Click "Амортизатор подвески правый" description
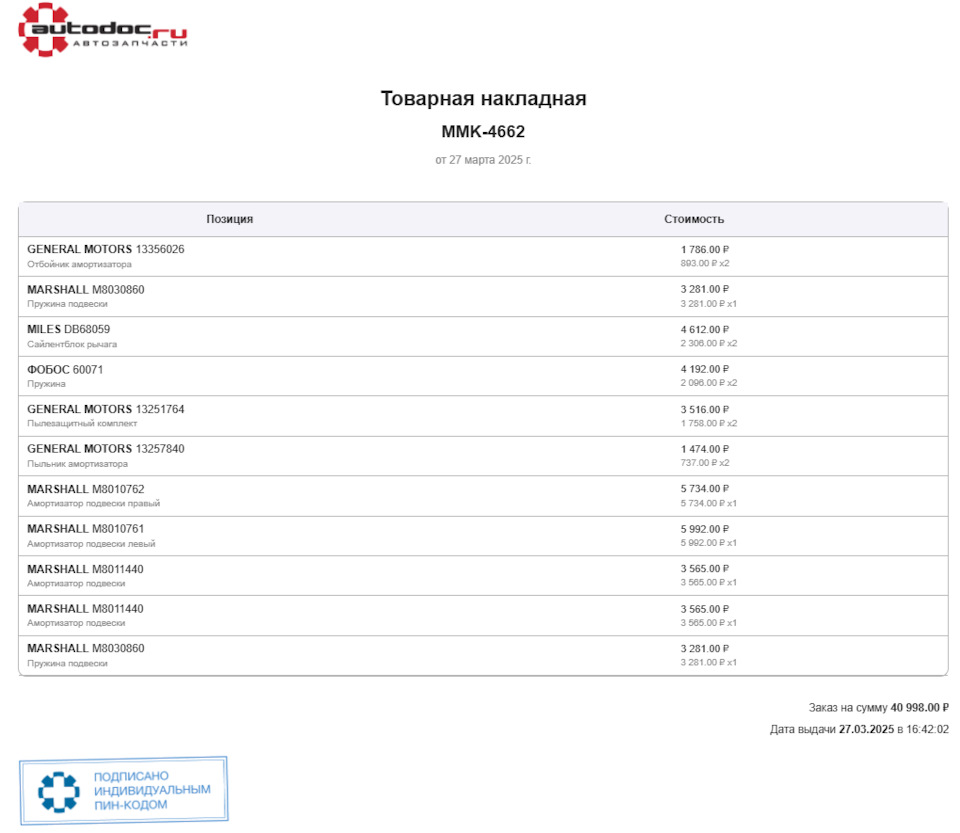 [x=93, y=503]
